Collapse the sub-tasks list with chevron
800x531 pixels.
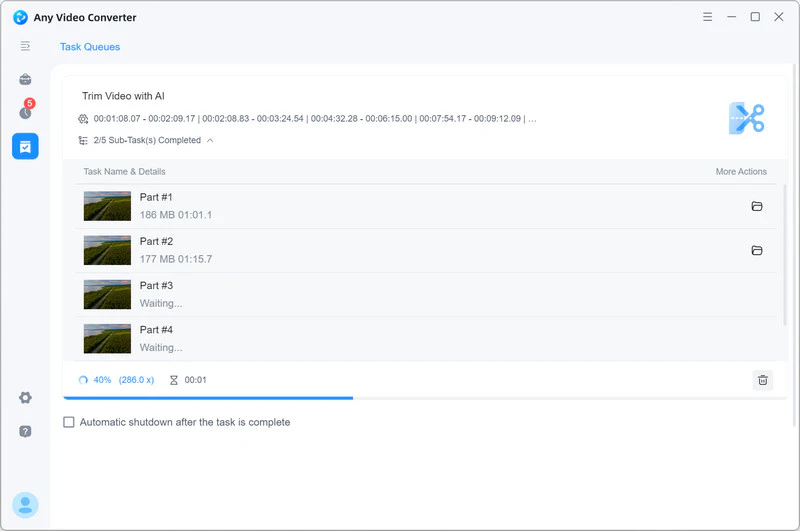[210, 140]
